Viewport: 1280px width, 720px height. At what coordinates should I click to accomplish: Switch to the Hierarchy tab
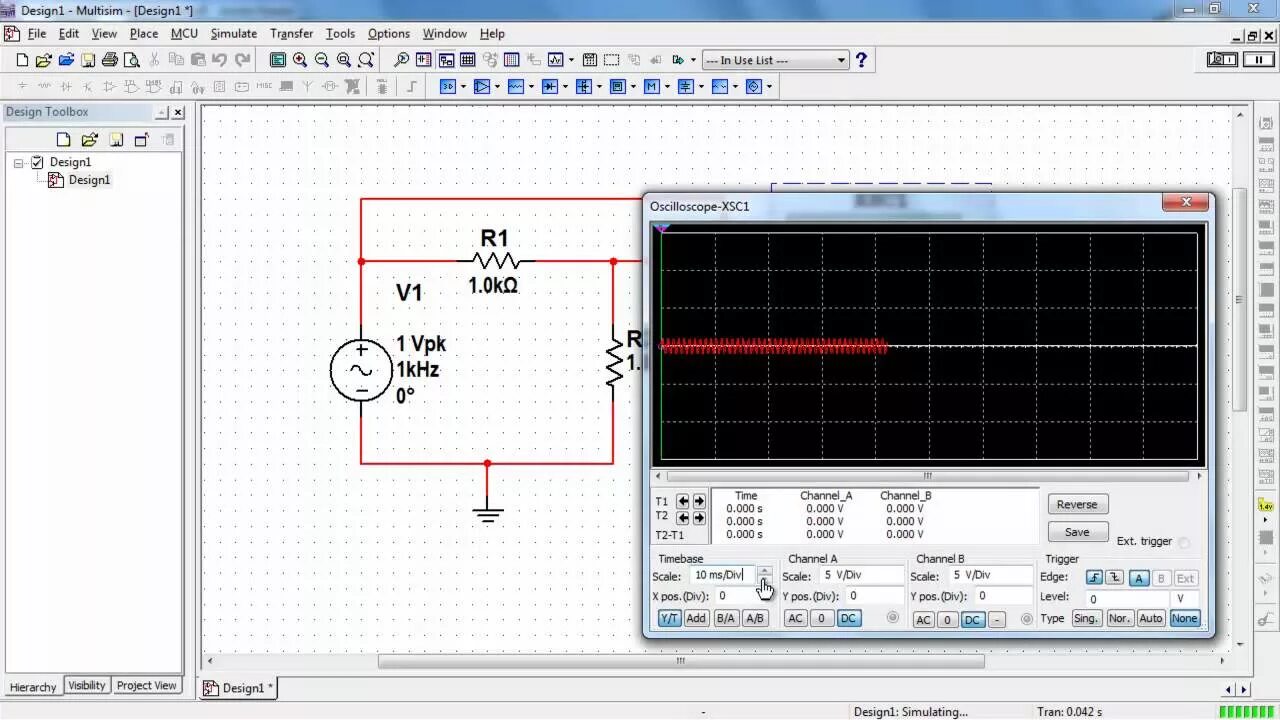(x=33, y=687)
